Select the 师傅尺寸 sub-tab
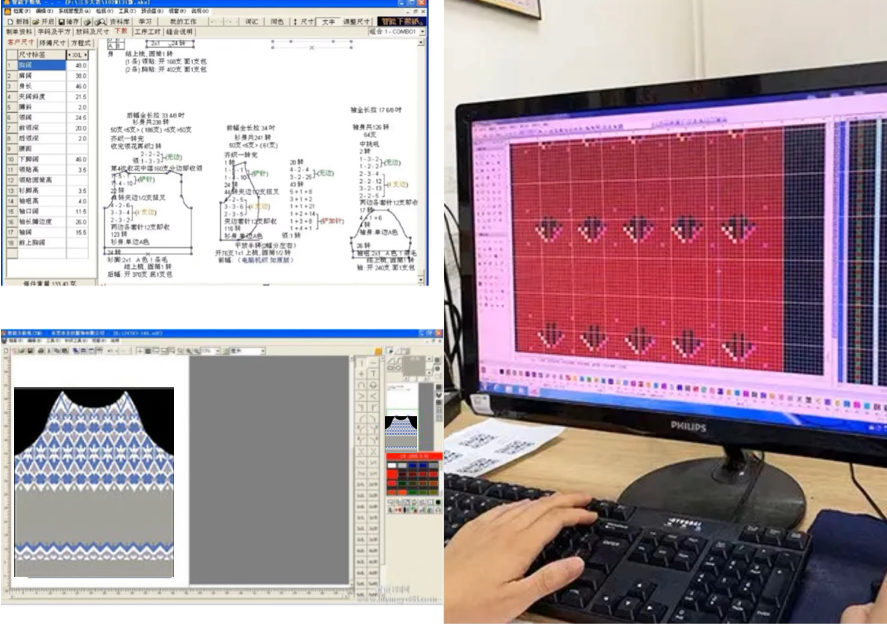887x624 pixels. pyautogui.click(x=52, y=42)
